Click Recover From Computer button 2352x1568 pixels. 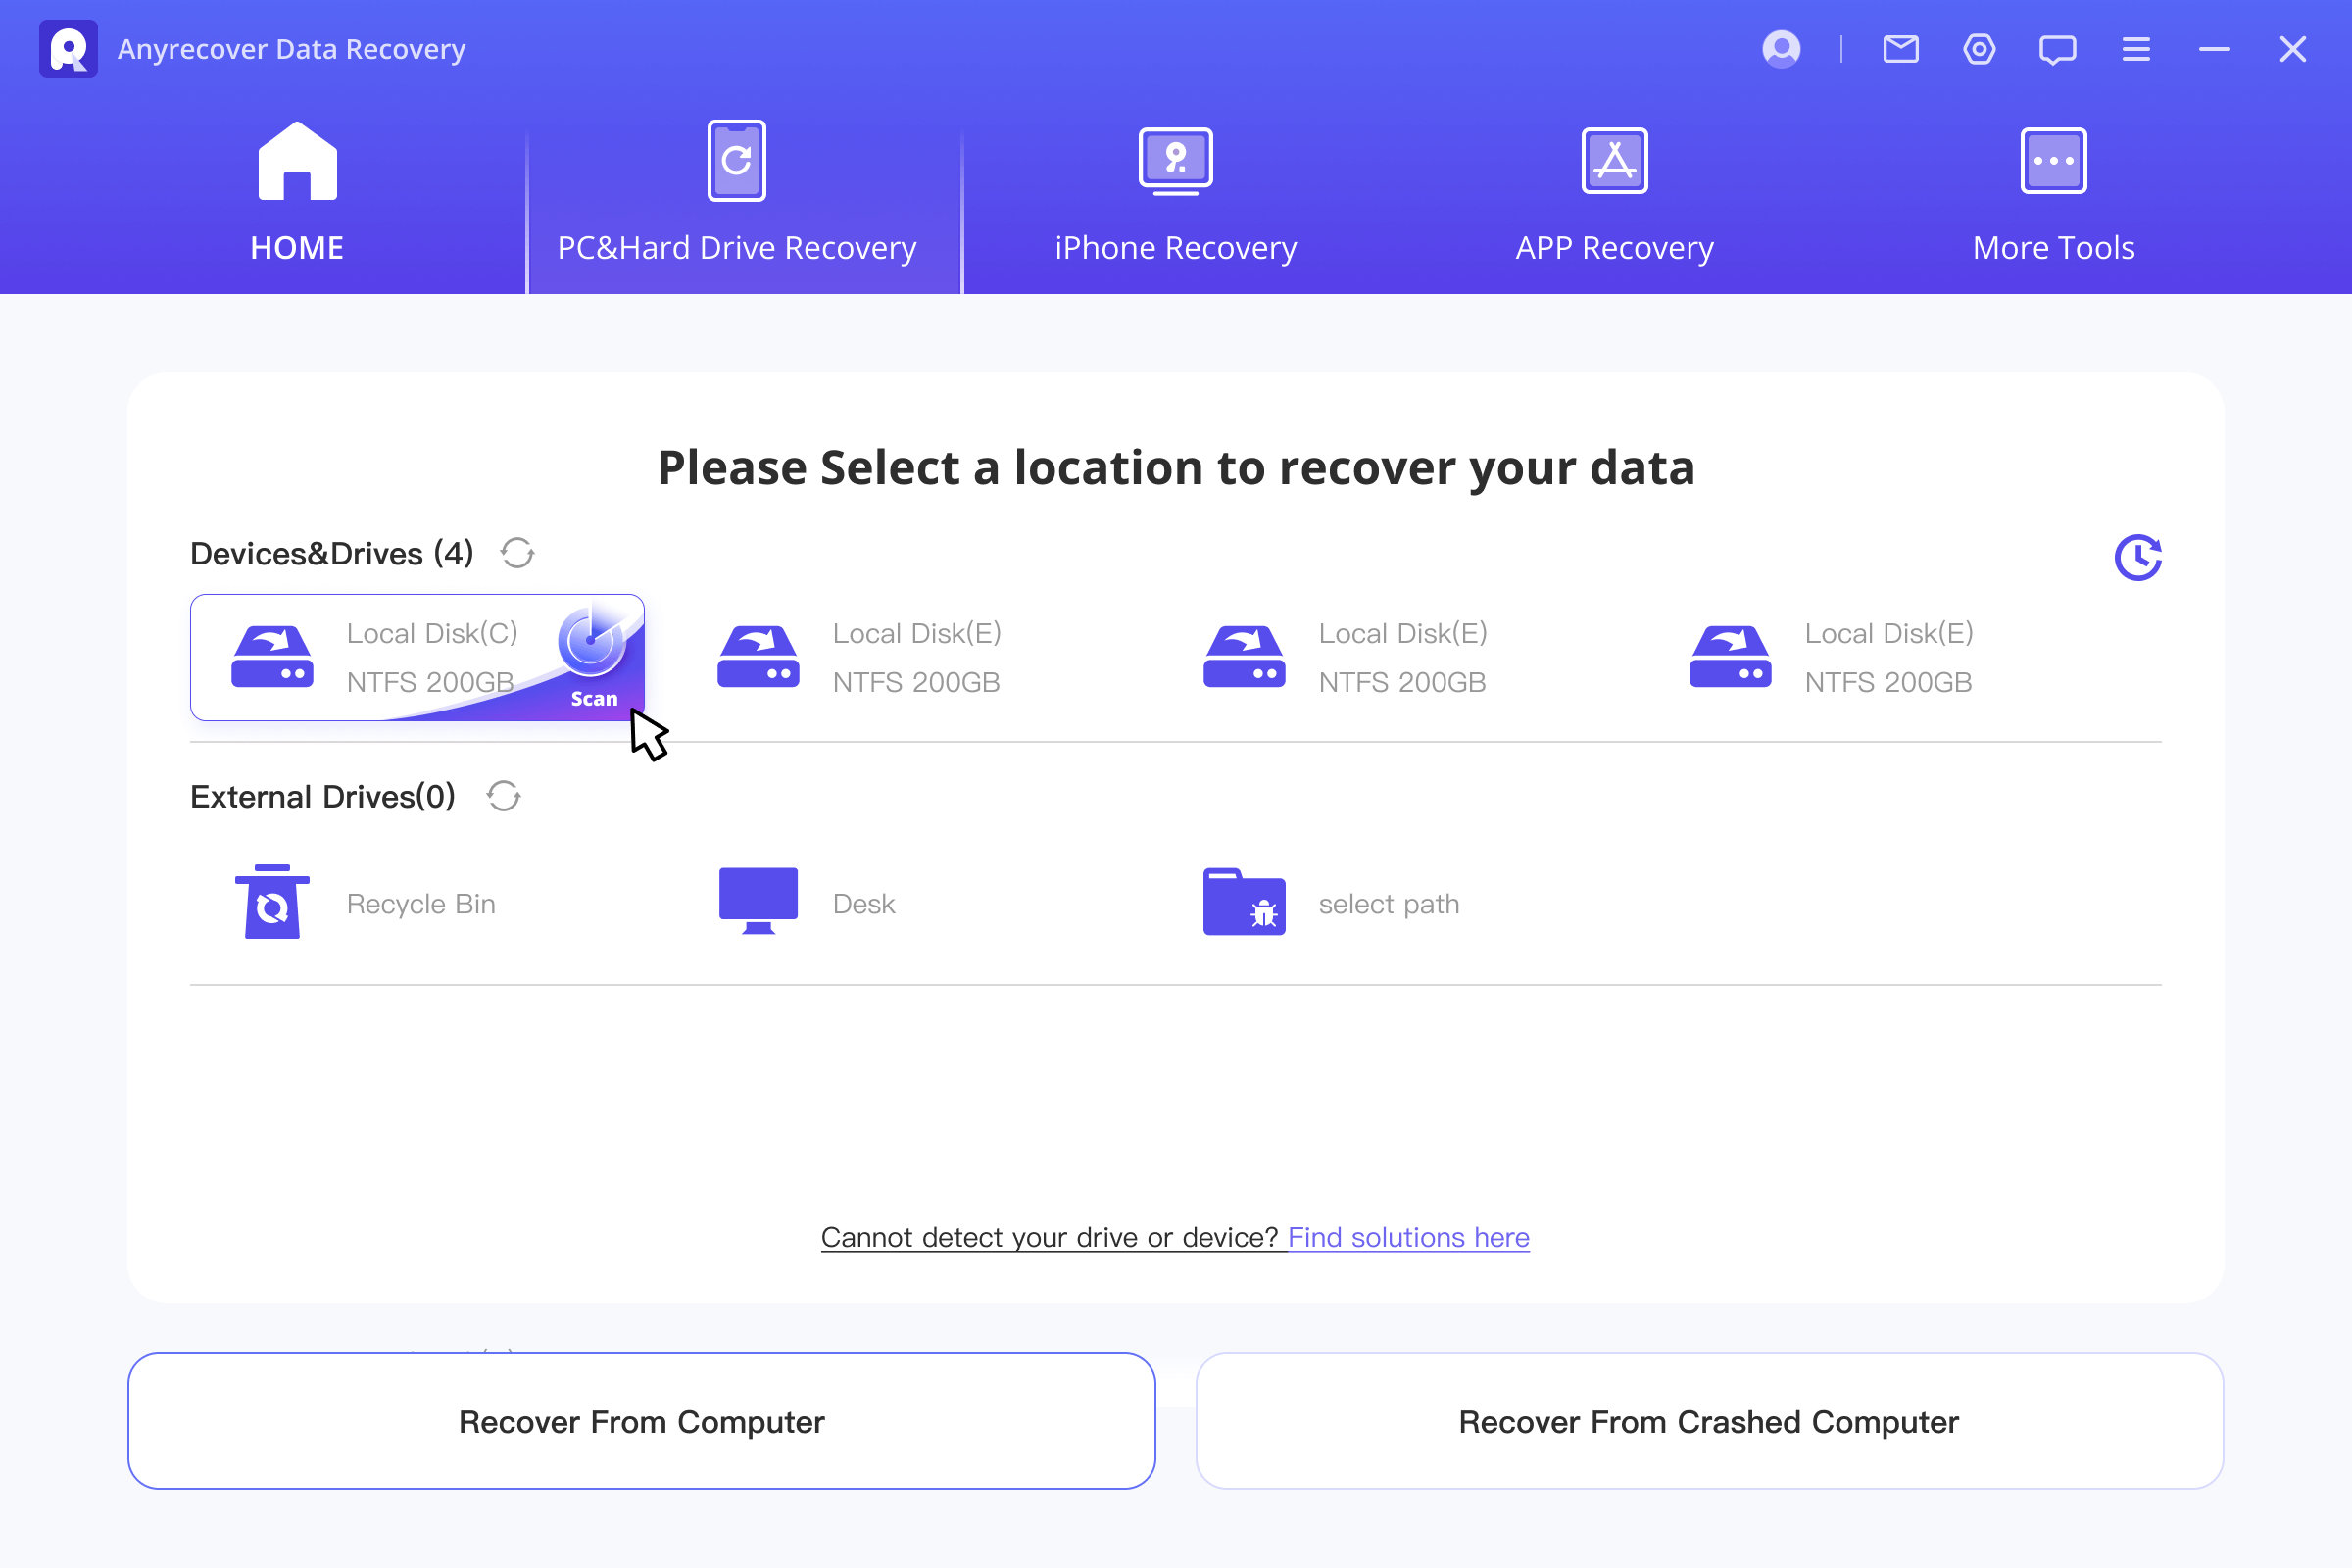[x=642, y=1421]
